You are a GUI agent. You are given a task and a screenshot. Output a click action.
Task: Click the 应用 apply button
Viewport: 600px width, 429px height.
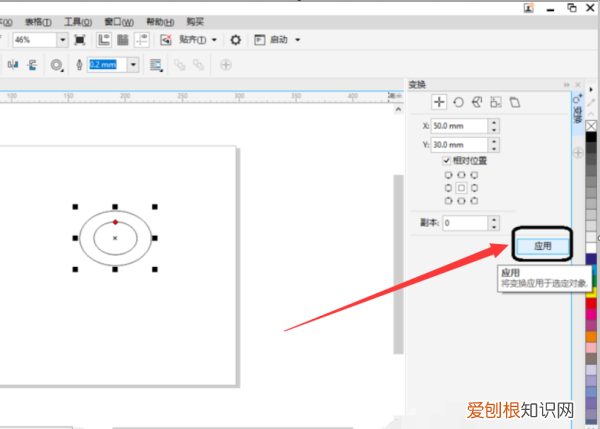click(x=542, y=245)
